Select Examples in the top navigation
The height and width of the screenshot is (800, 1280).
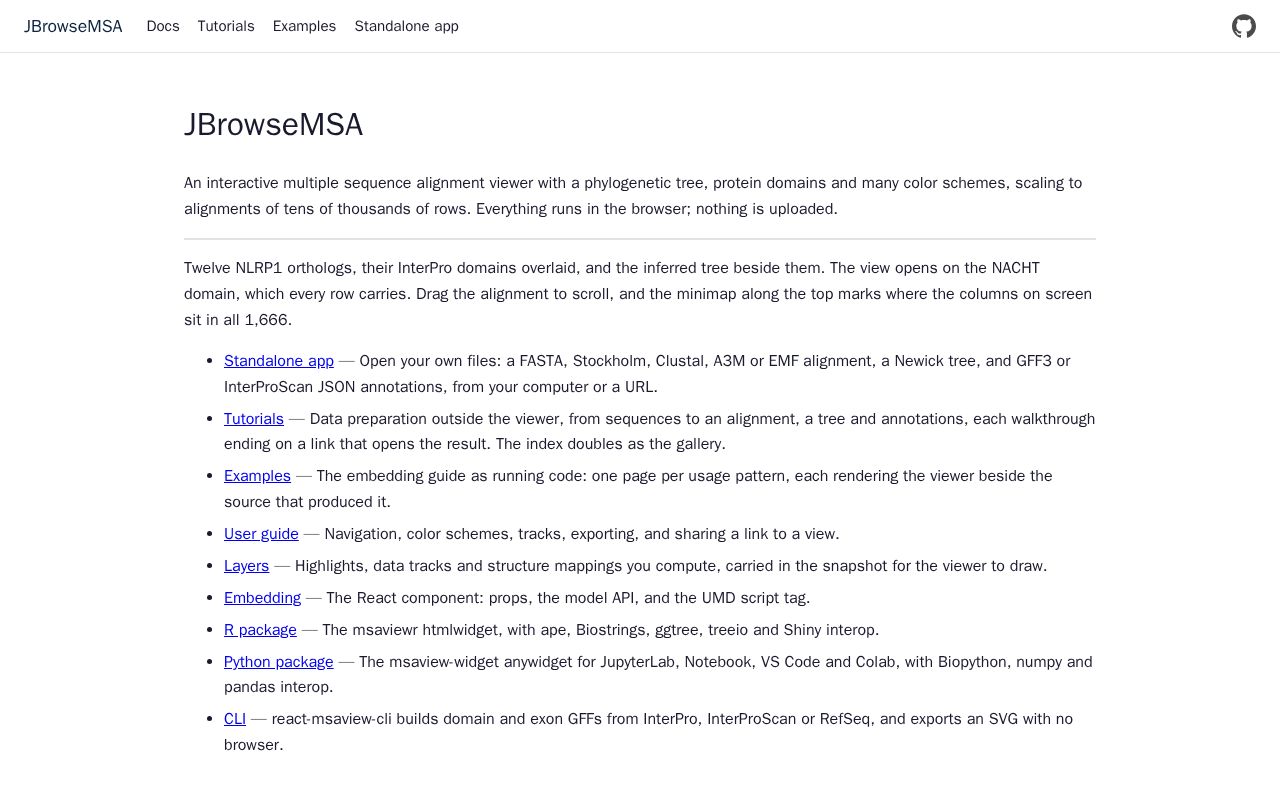304,26
